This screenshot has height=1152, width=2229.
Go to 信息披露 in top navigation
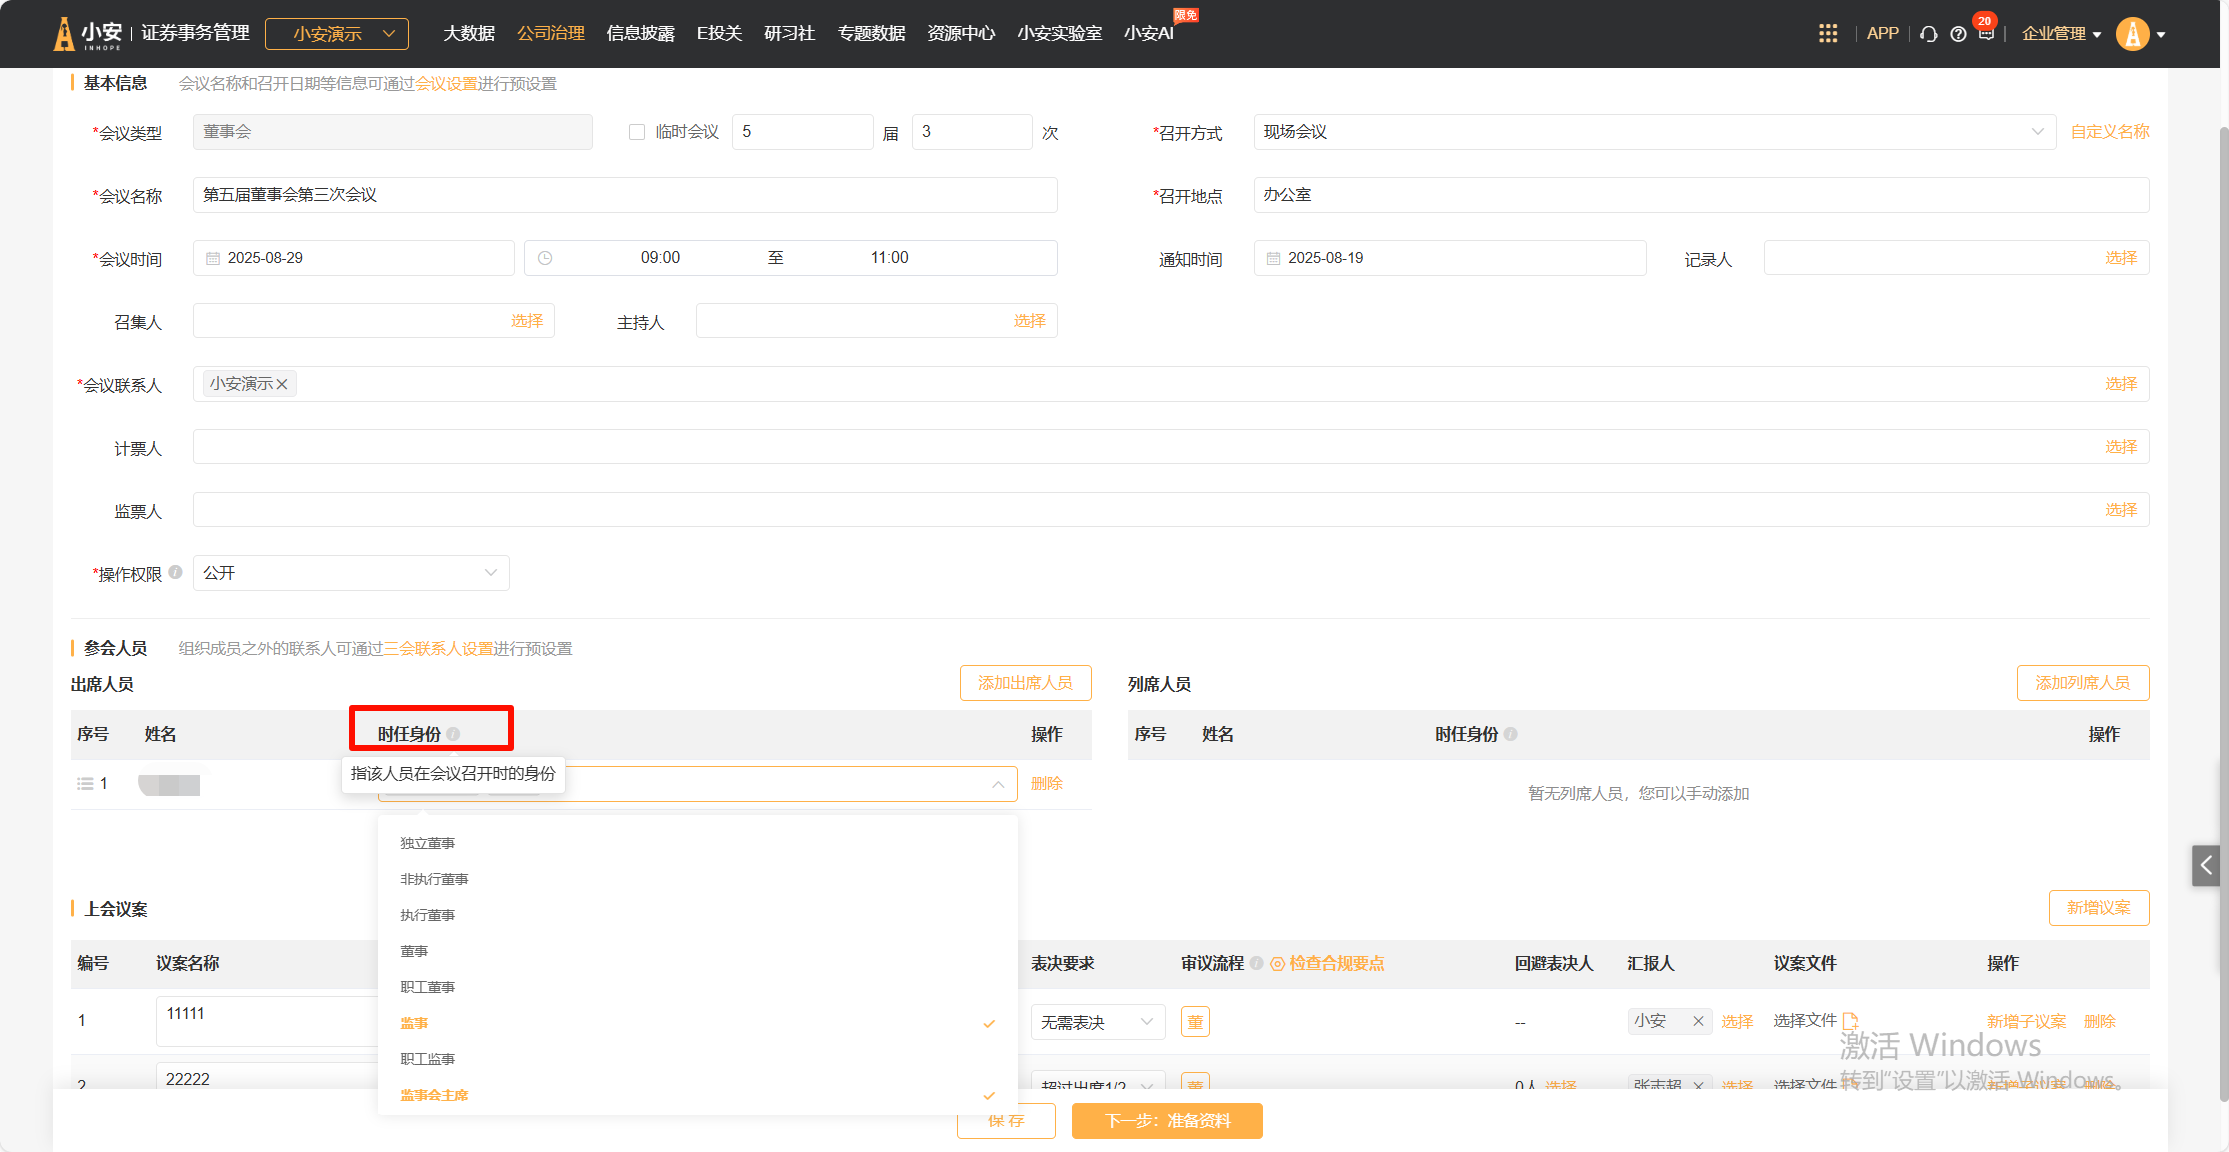pyautogui.click(x=640, y=33)
